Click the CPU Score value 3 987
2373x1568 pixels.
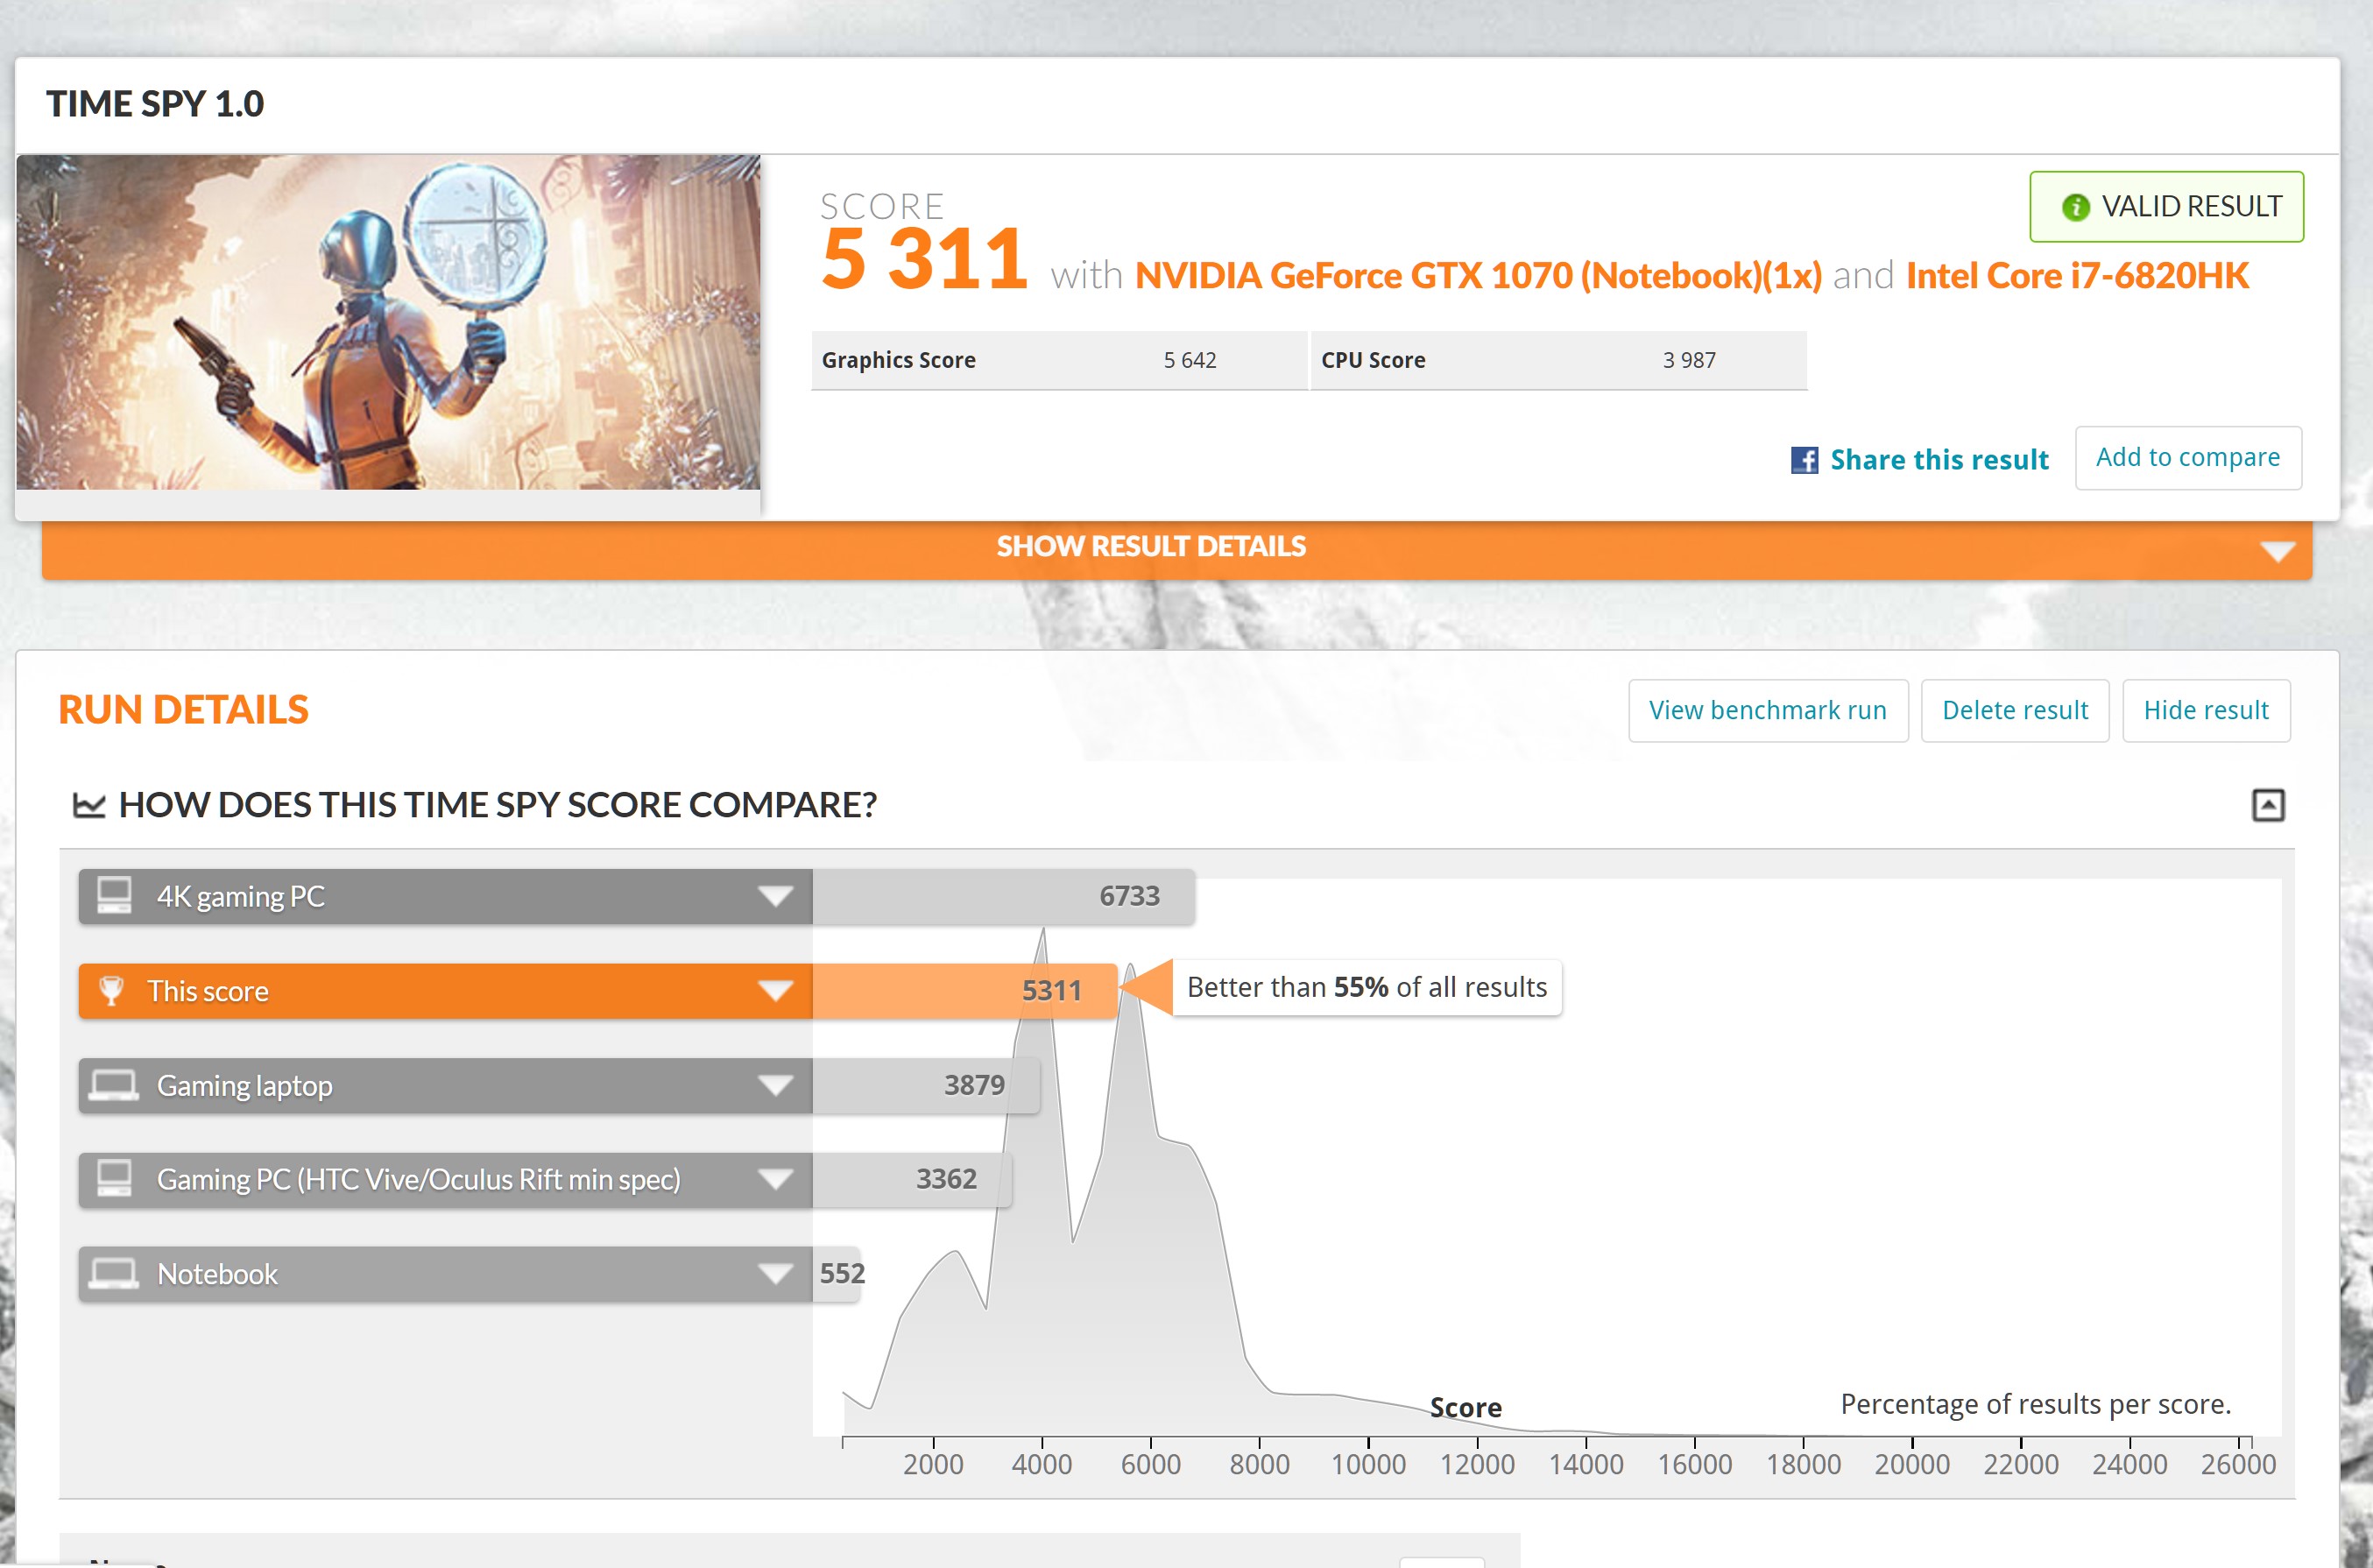click(1689, 360)
